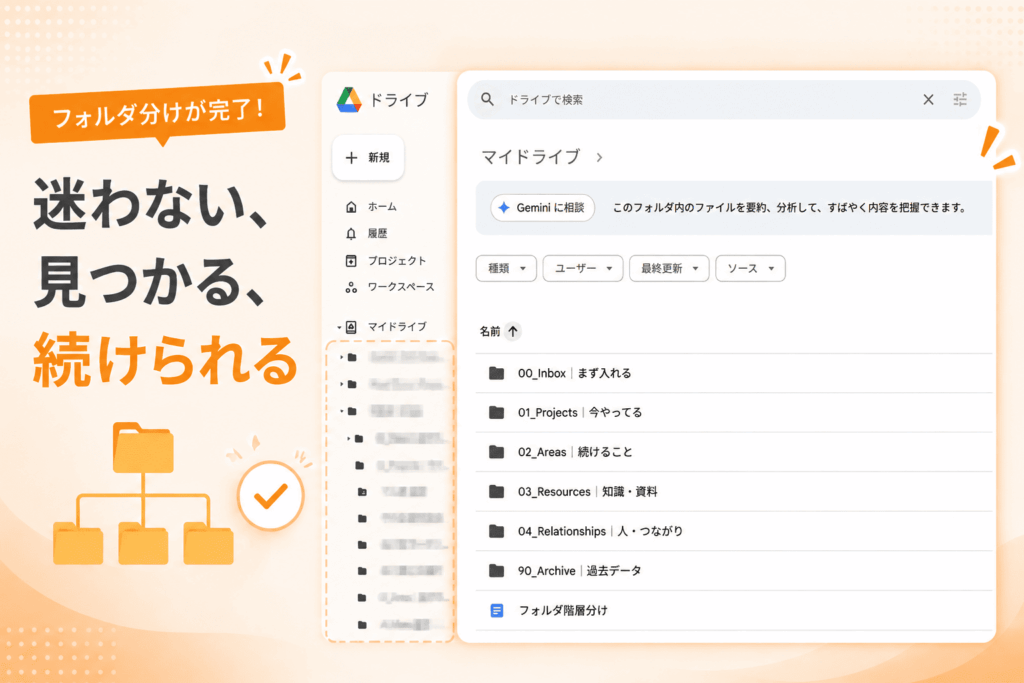Click the folder icon for 00_Inbox
Image resolution: width=1024 pixels, height=683 pixels.
(497, 373)
